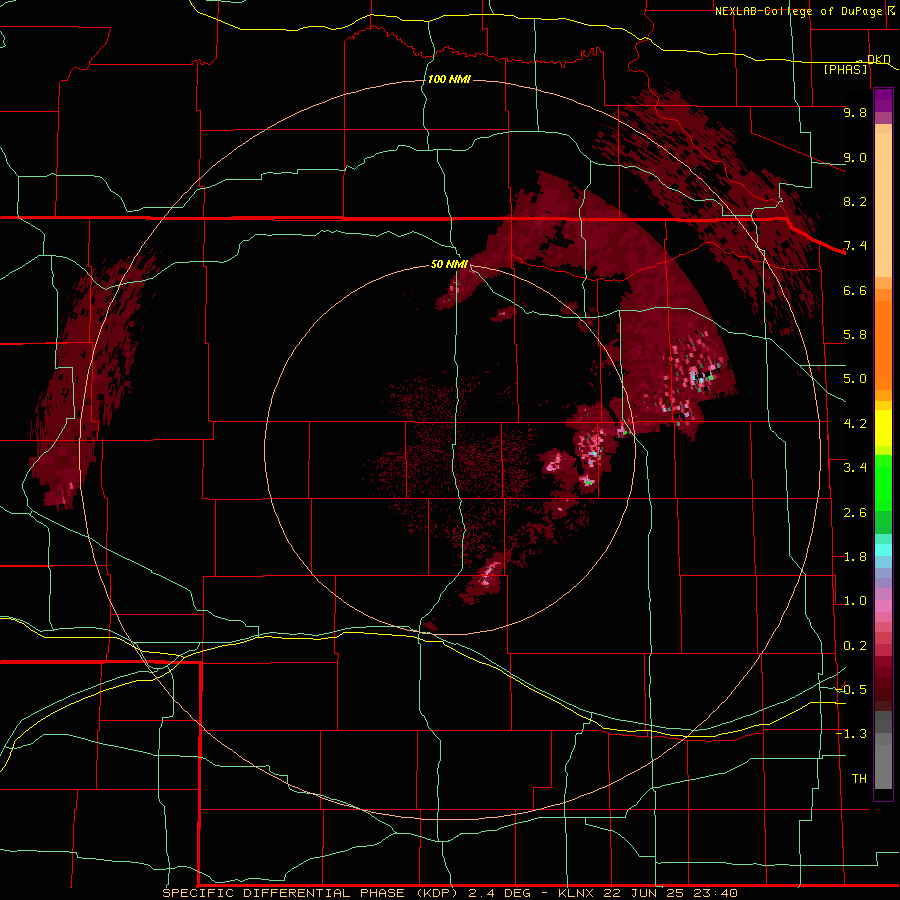Click the 4.2 value on the color scale

[x=855, y=424]
